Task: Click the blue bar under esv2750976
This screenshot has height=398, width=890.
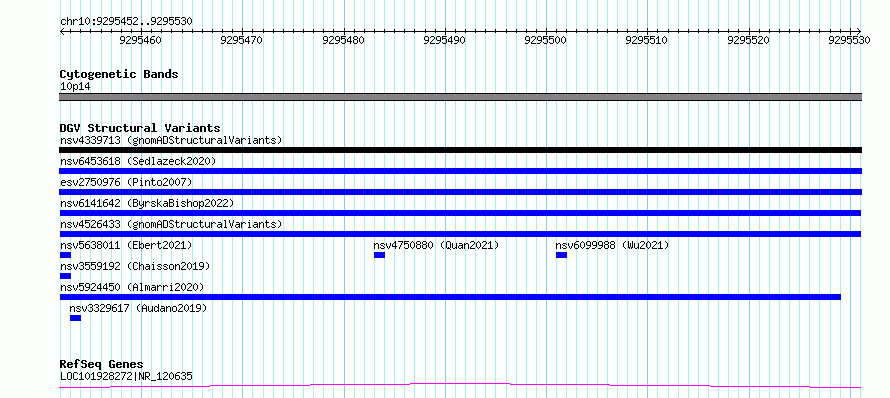Action: tap(460, 192)
